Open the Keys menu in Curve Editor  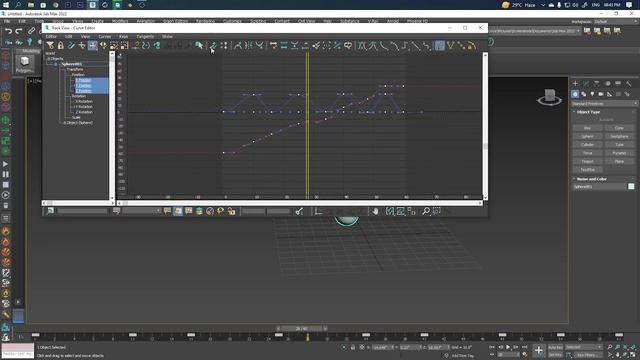click(x=123, y=36)
